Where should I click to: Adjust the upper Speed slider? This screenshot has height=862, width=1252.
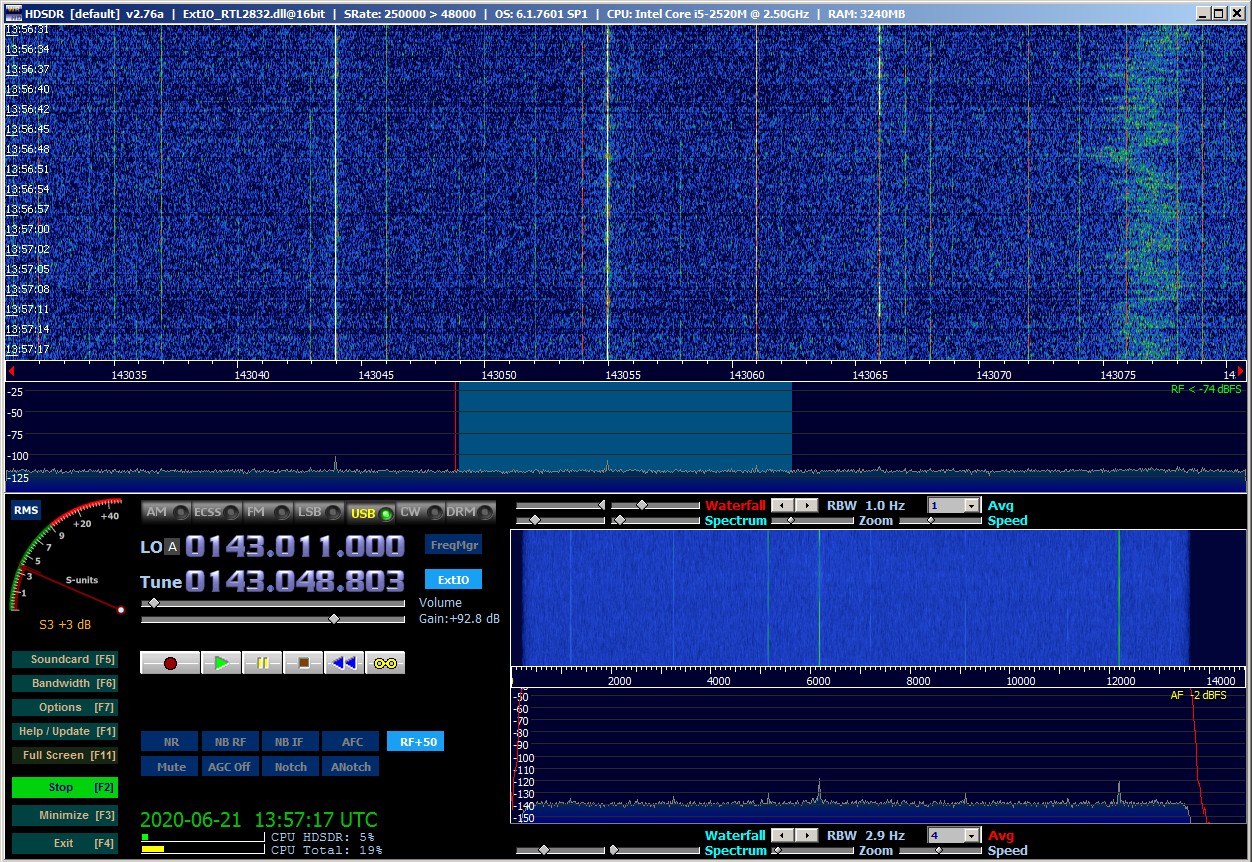pos(940,520)
